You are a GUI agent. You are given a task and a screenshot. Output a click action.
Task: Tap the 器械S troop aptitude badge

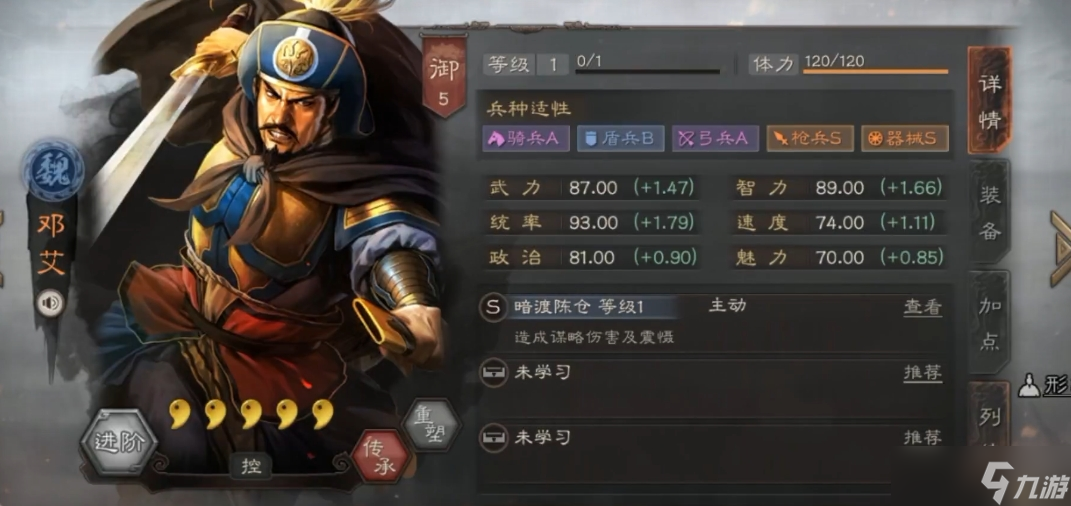coord(905,139)
